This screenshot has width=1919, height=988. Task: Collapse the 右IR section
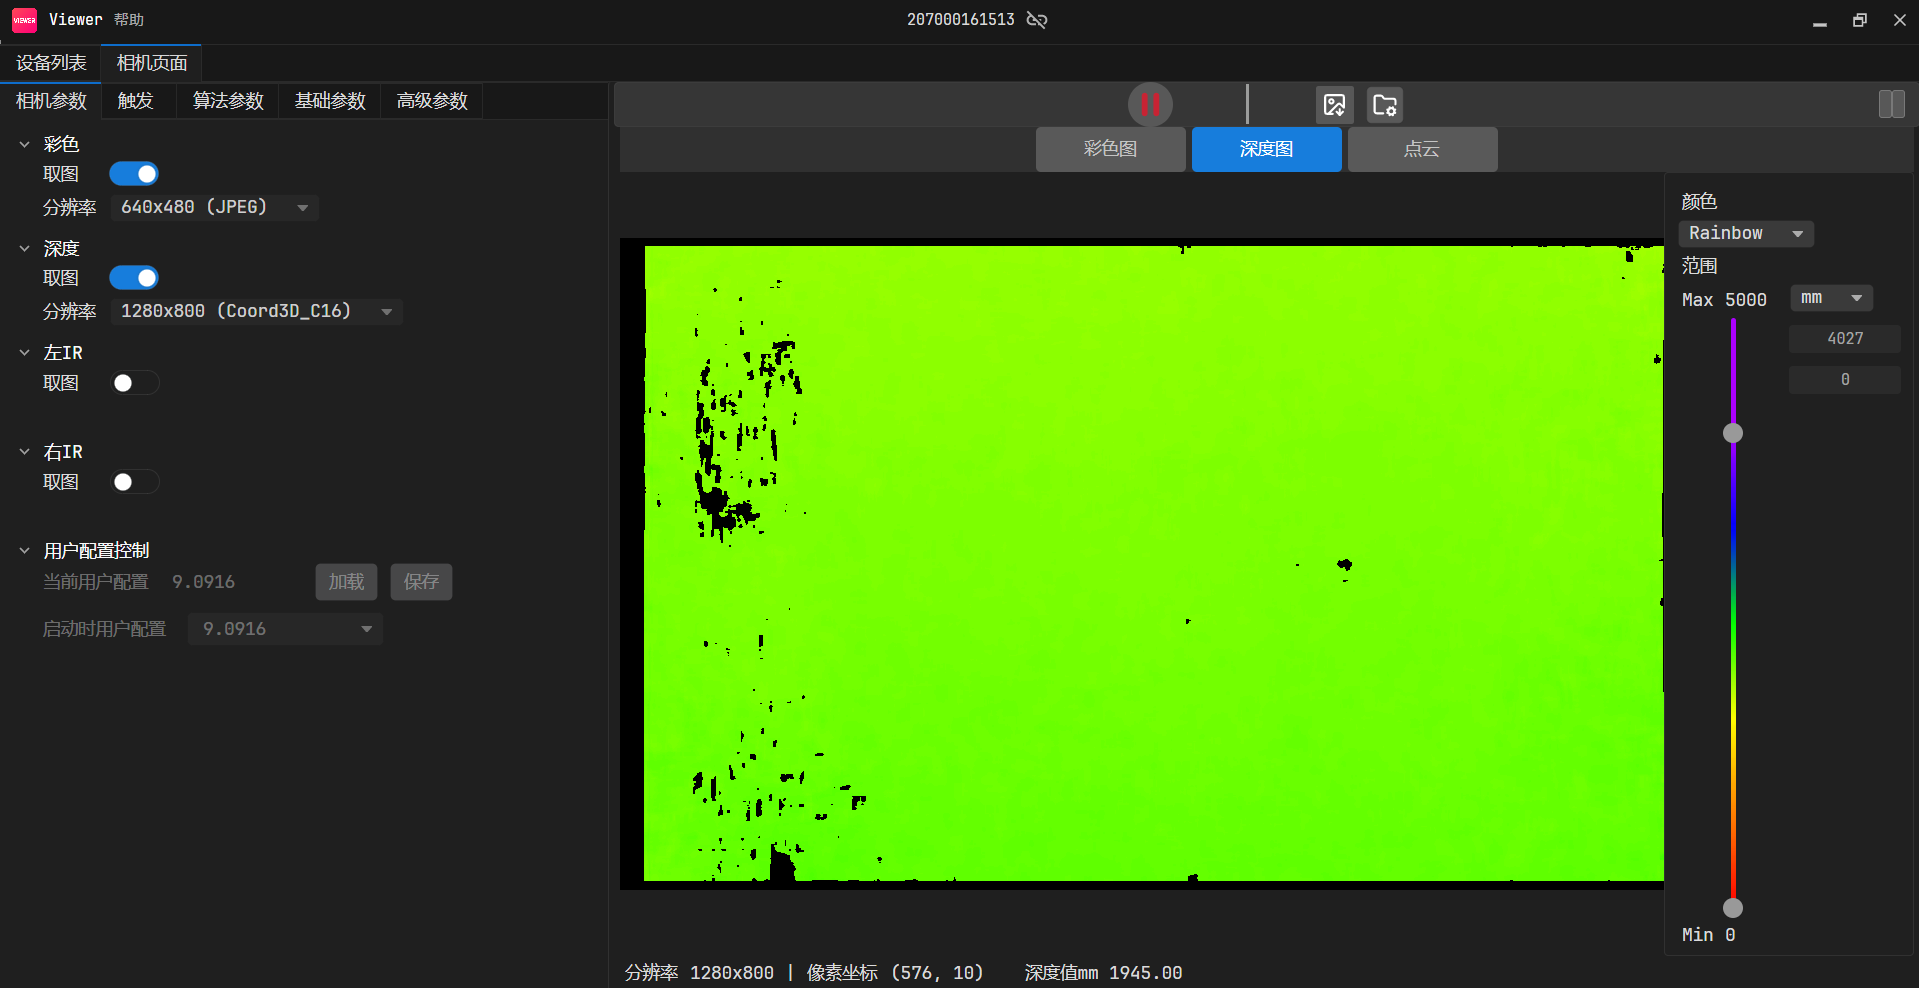pyautogui.click(x=25, y=451)
